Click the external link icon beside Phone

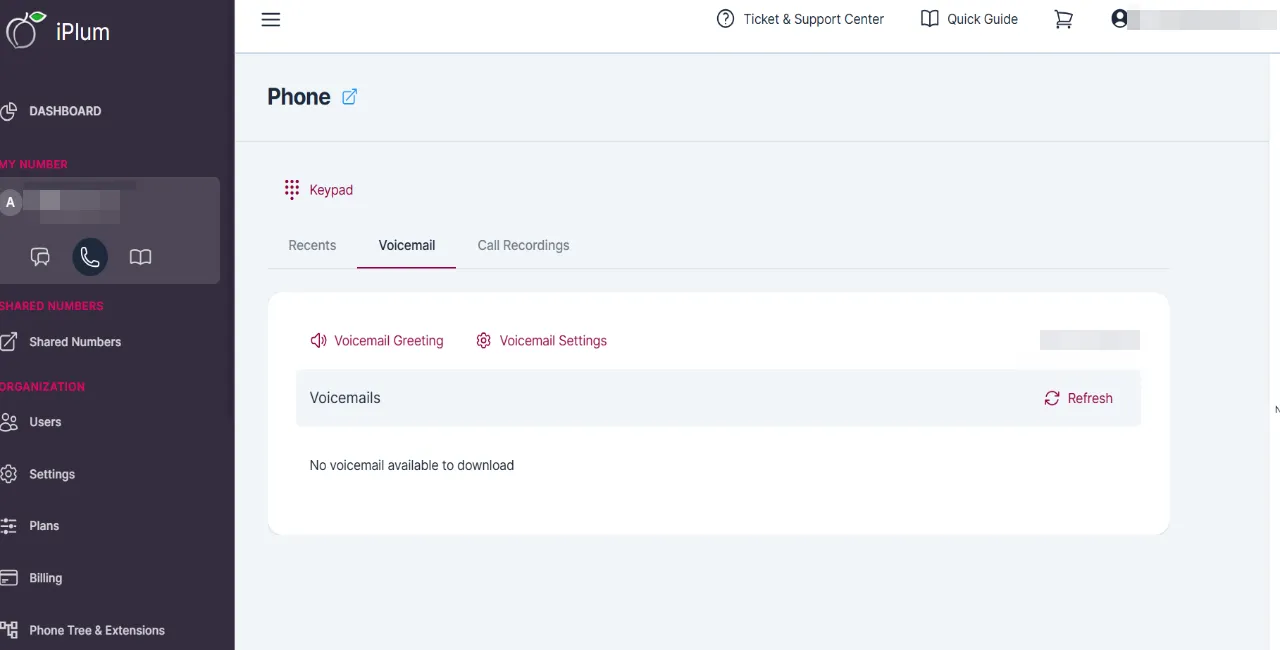point(350,97)
